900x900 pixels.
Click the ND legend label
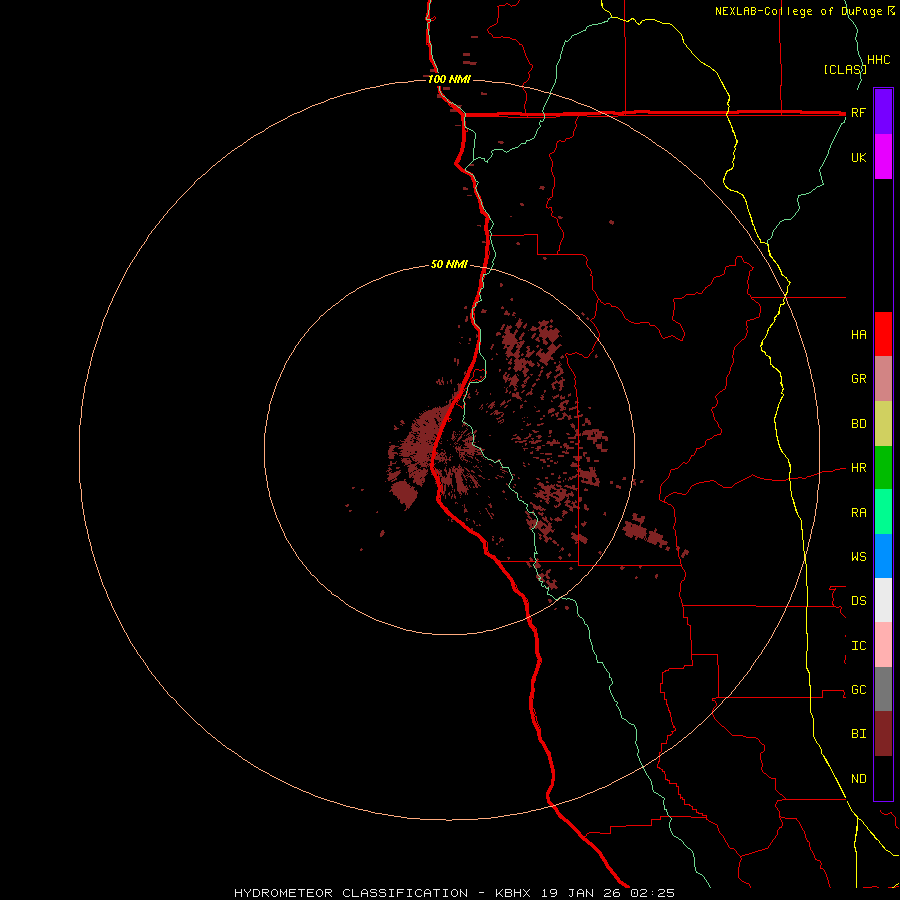[x=858, y=779]
